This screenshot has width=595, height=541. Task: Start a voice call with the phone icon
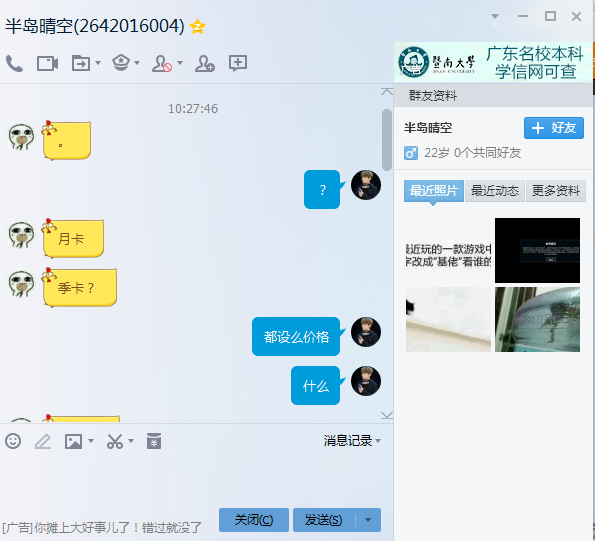click(x=14, y=63)
